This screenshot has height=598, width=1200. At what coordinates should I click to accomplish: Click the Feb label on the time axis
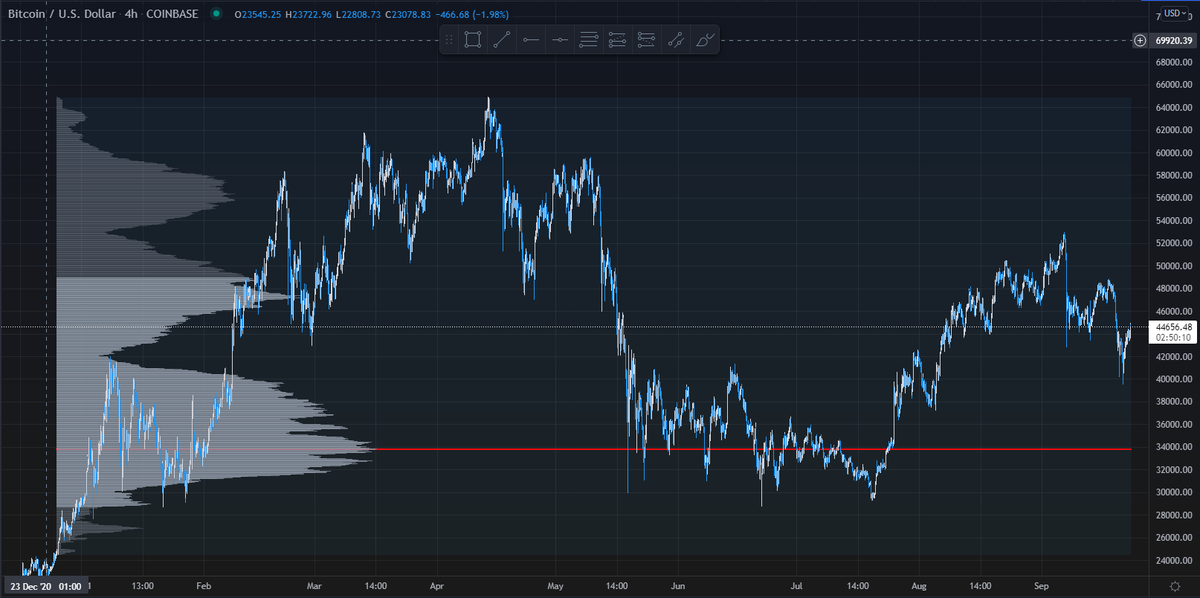point(204,586)
